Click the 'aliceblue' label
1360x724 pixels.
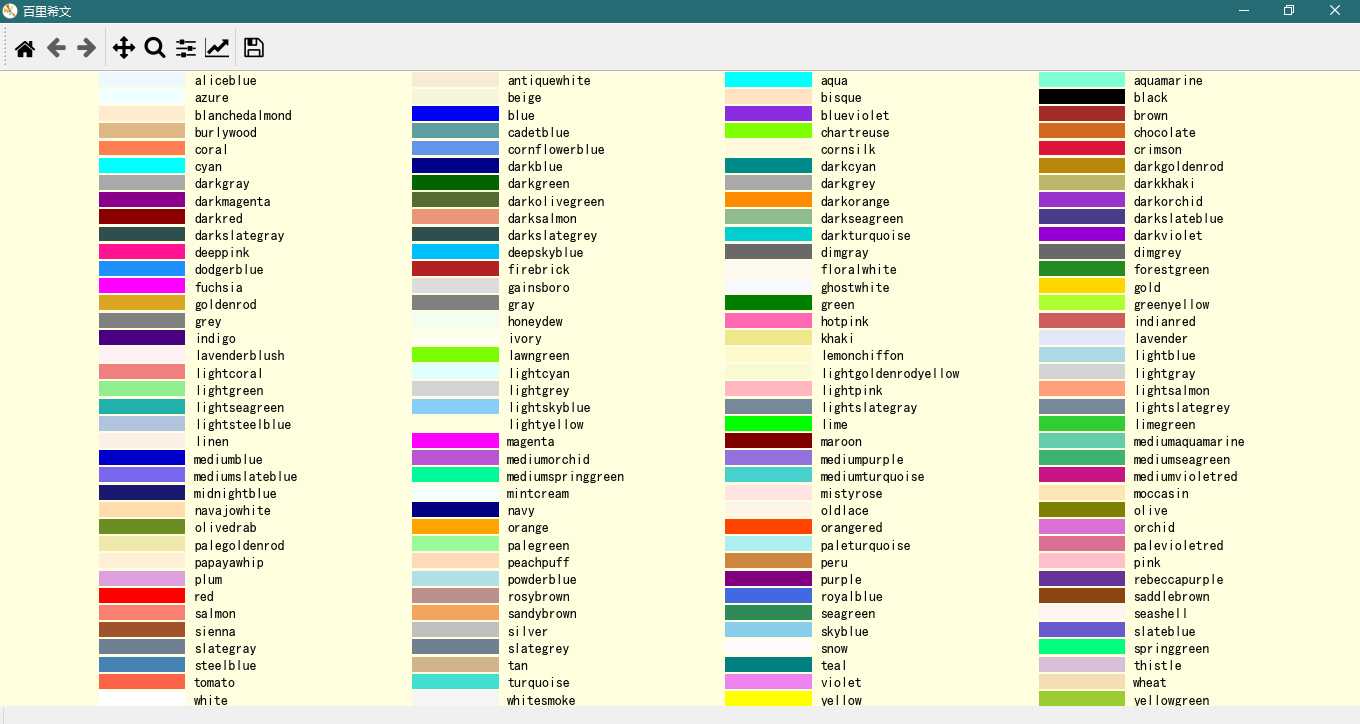225,80
